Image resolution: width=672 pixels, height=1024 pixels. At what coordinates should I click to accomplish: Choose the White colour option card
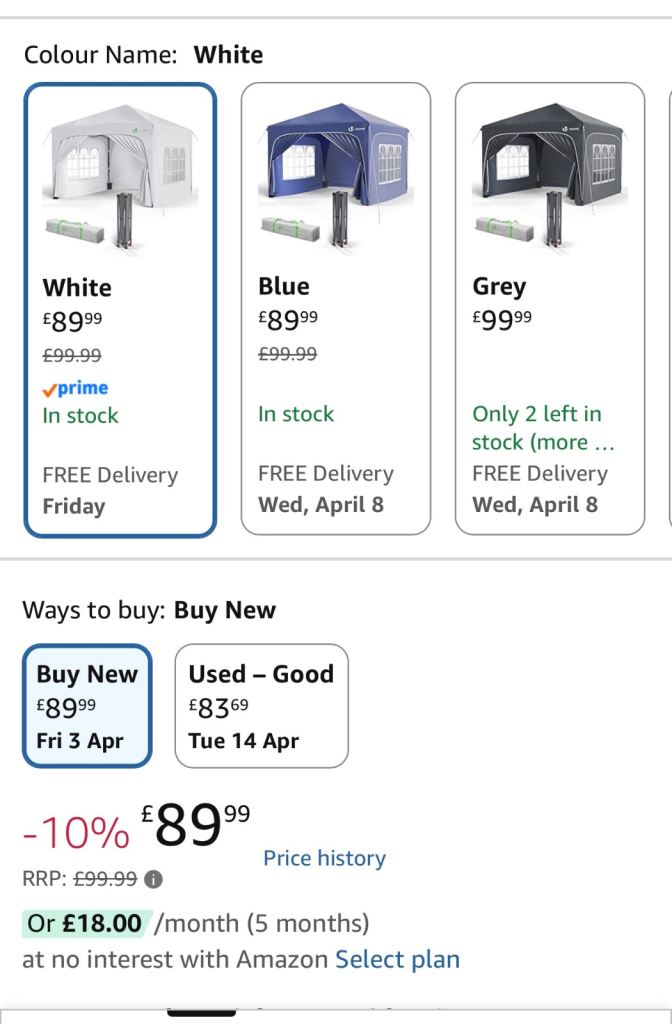pos(119,310)
